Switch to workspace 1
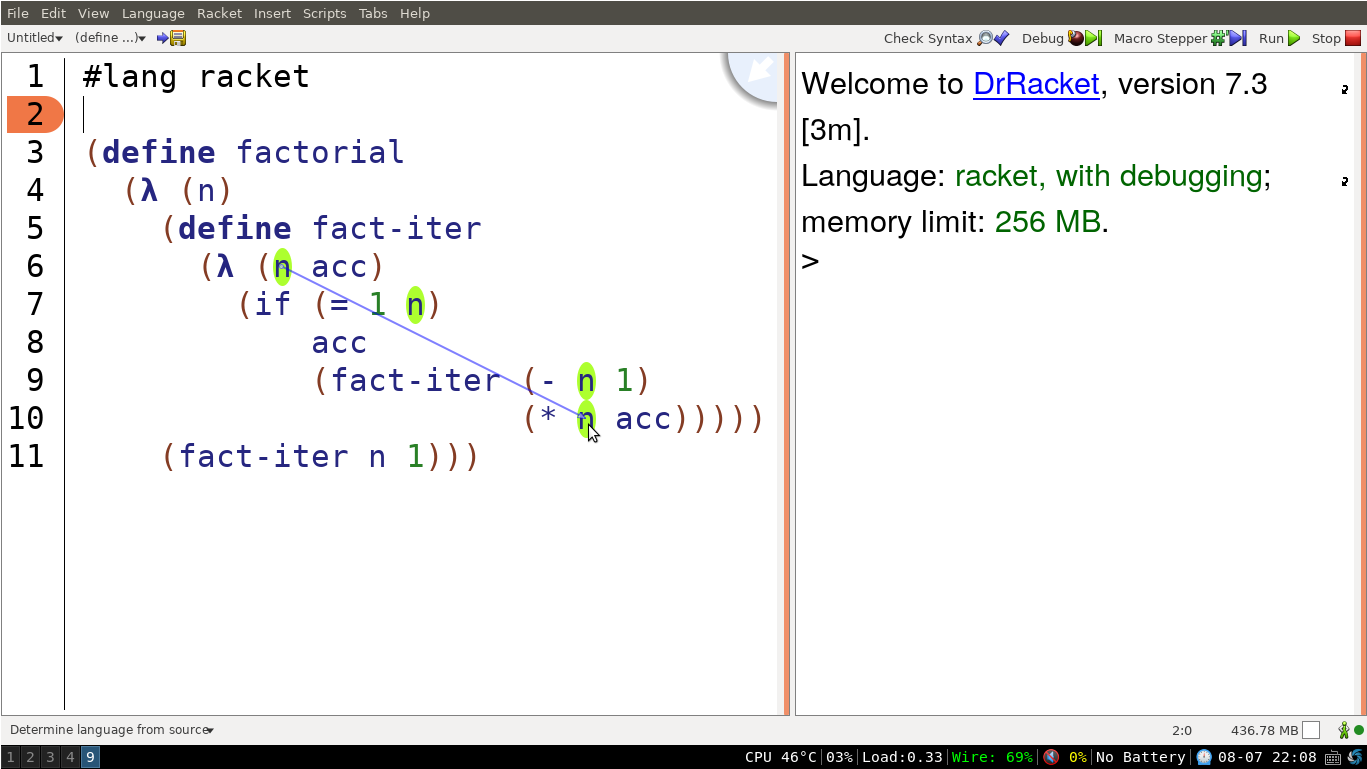Image resolution: width=1367 pixels, height=769 pixels. click(11, 757)
